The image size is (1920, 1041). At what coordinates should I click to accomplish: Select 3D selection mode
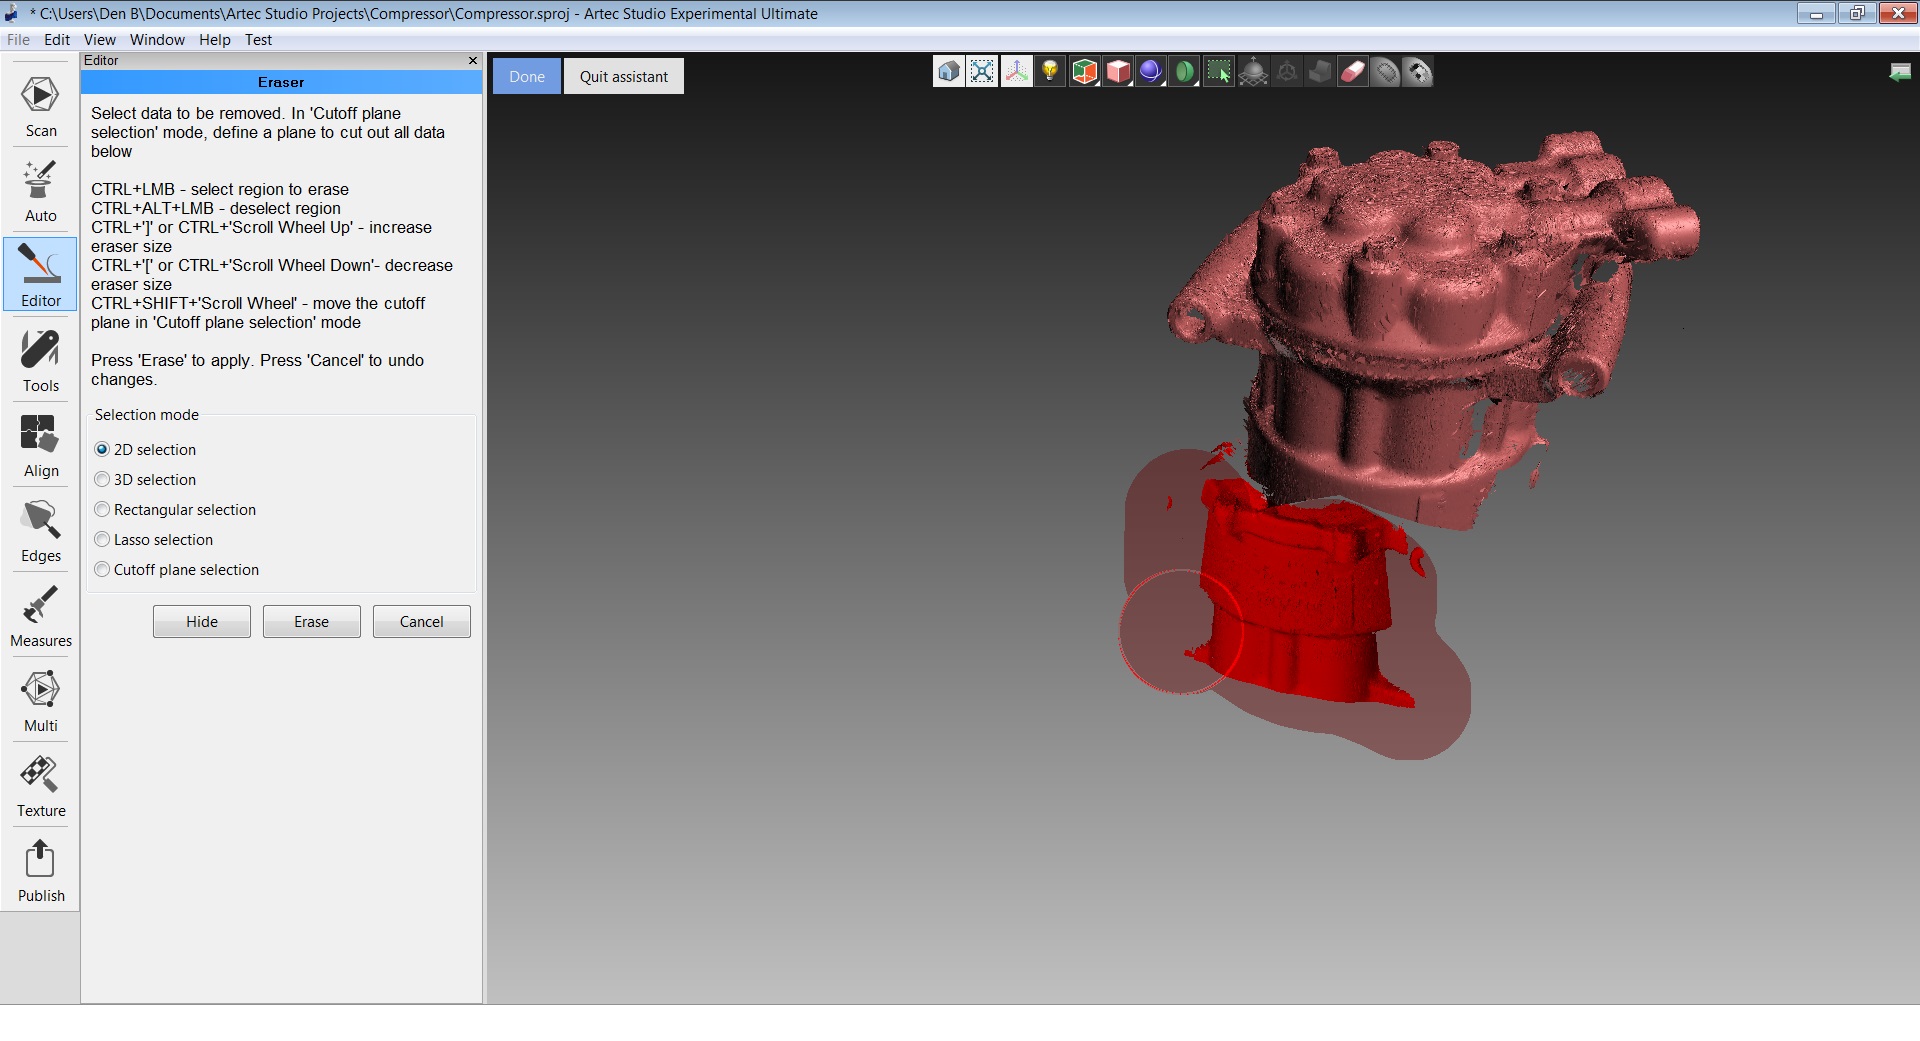(102, 480)
